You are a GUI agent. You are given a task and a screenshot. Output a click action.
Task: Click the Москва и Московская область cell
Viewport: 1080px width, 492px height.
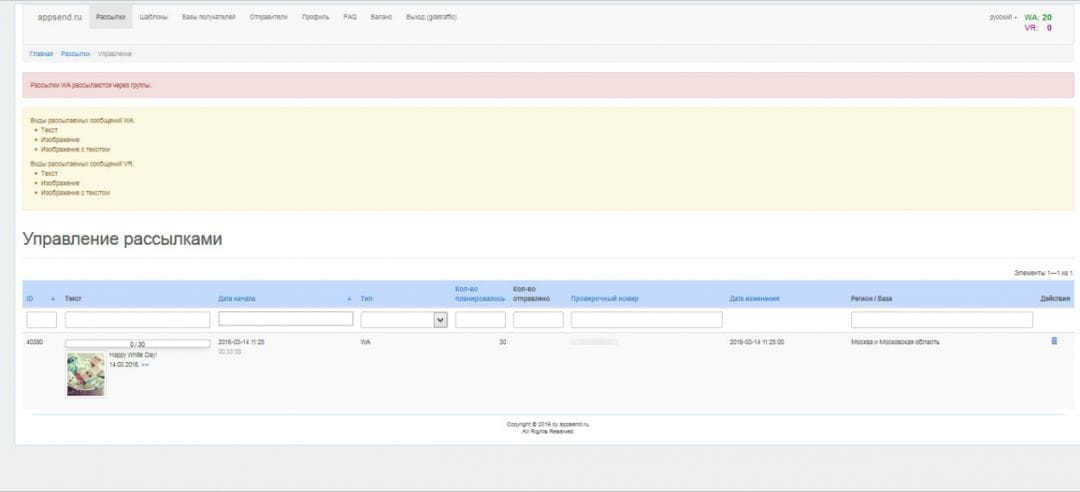tap(895, 342)
